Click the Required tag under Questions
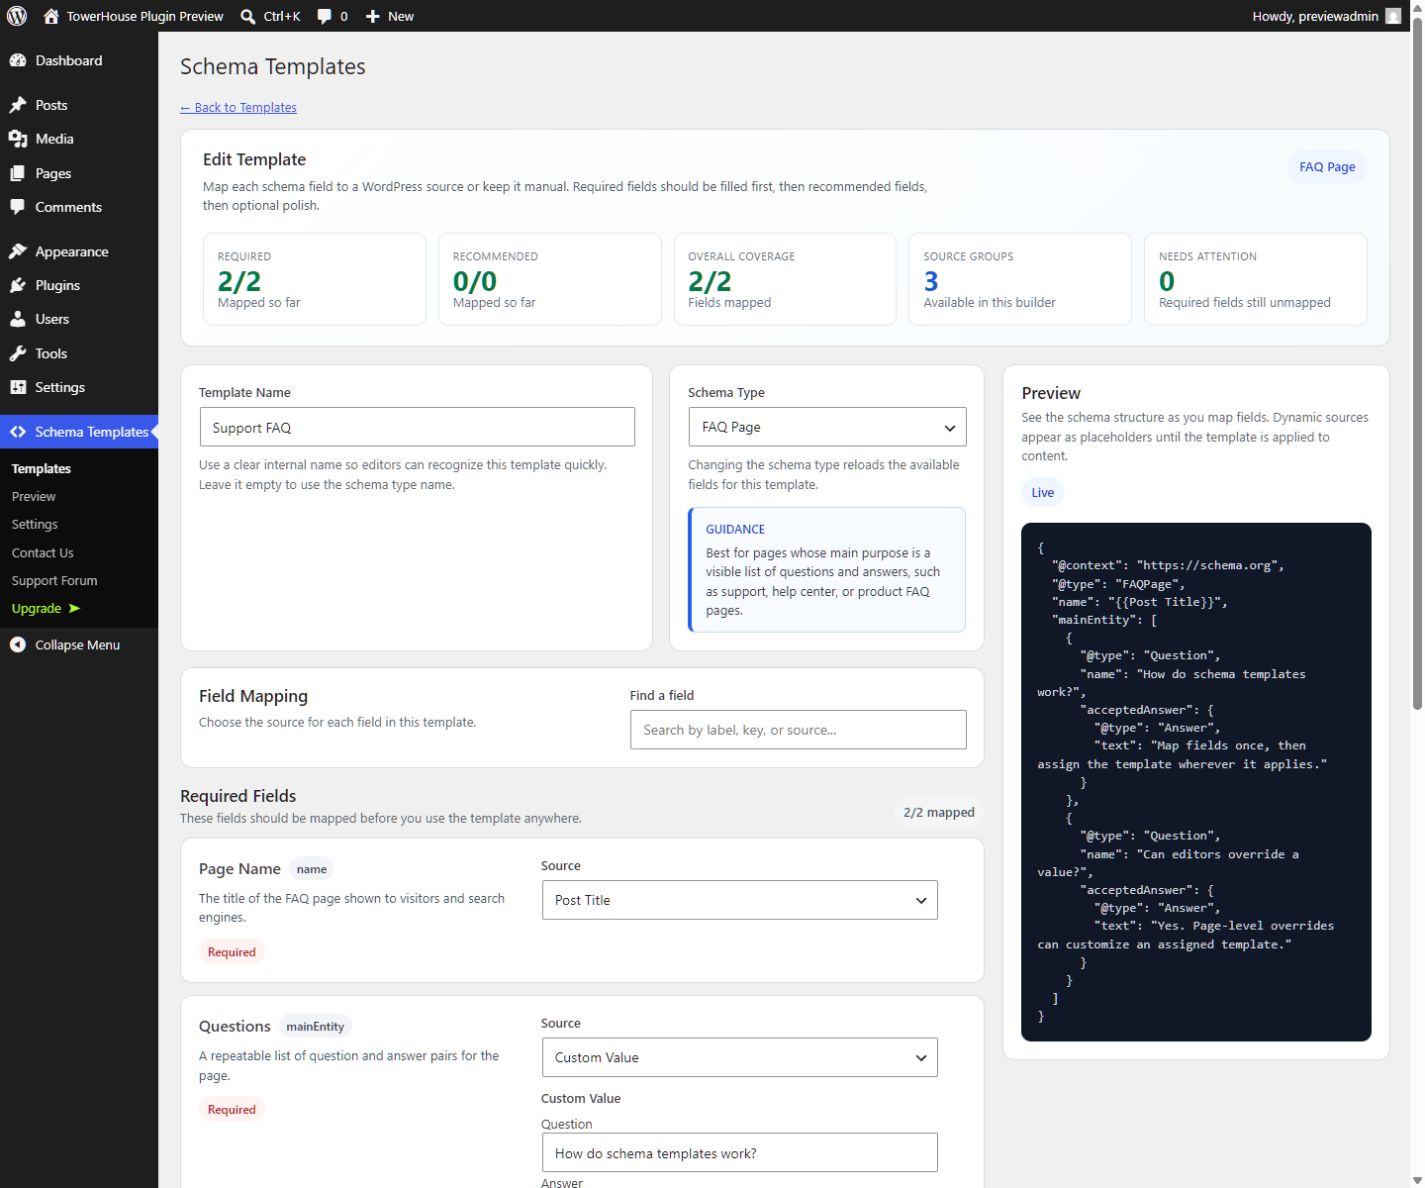This screenshot has width=1425, height=1188. pyautogui.click(x=231, y=1109)
